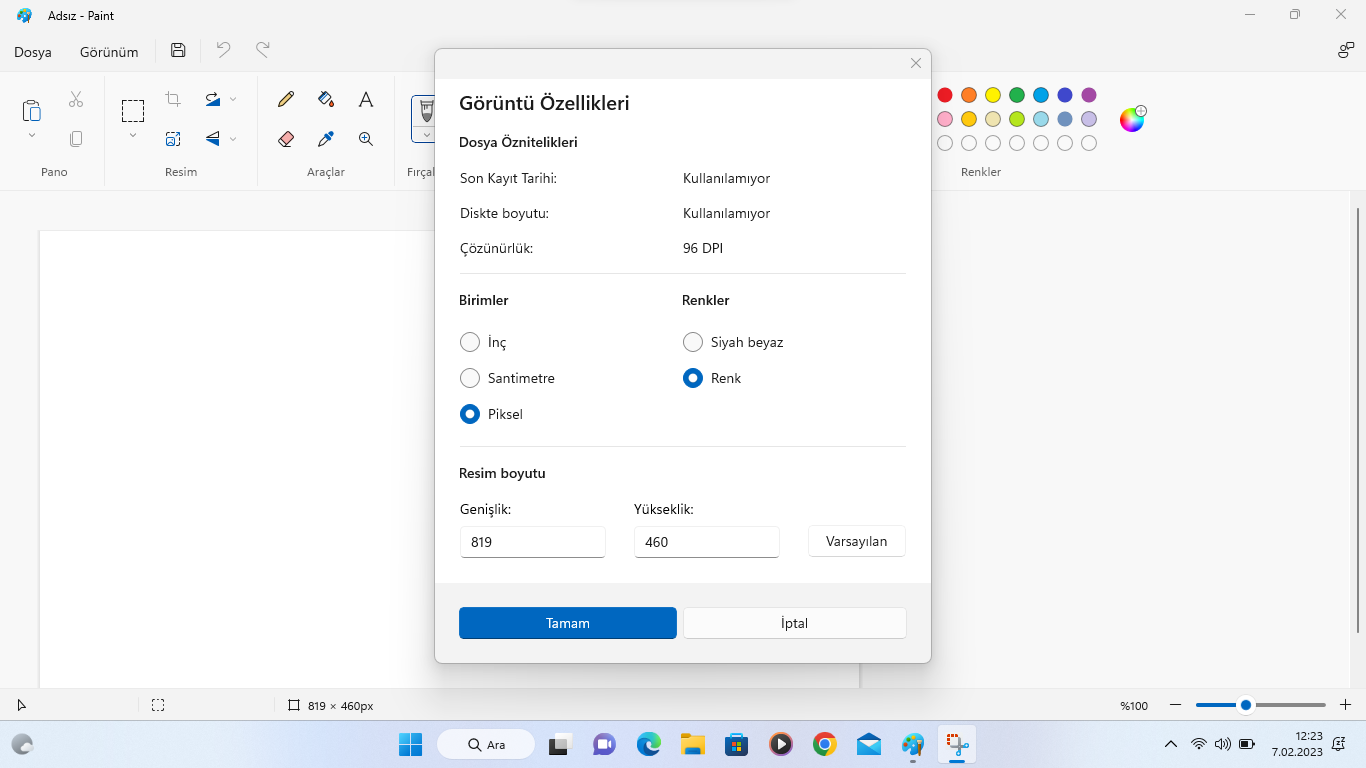This screenshot has width=1366, height=768.
Task: Click the Tamam button
Action: click(567, 623)
